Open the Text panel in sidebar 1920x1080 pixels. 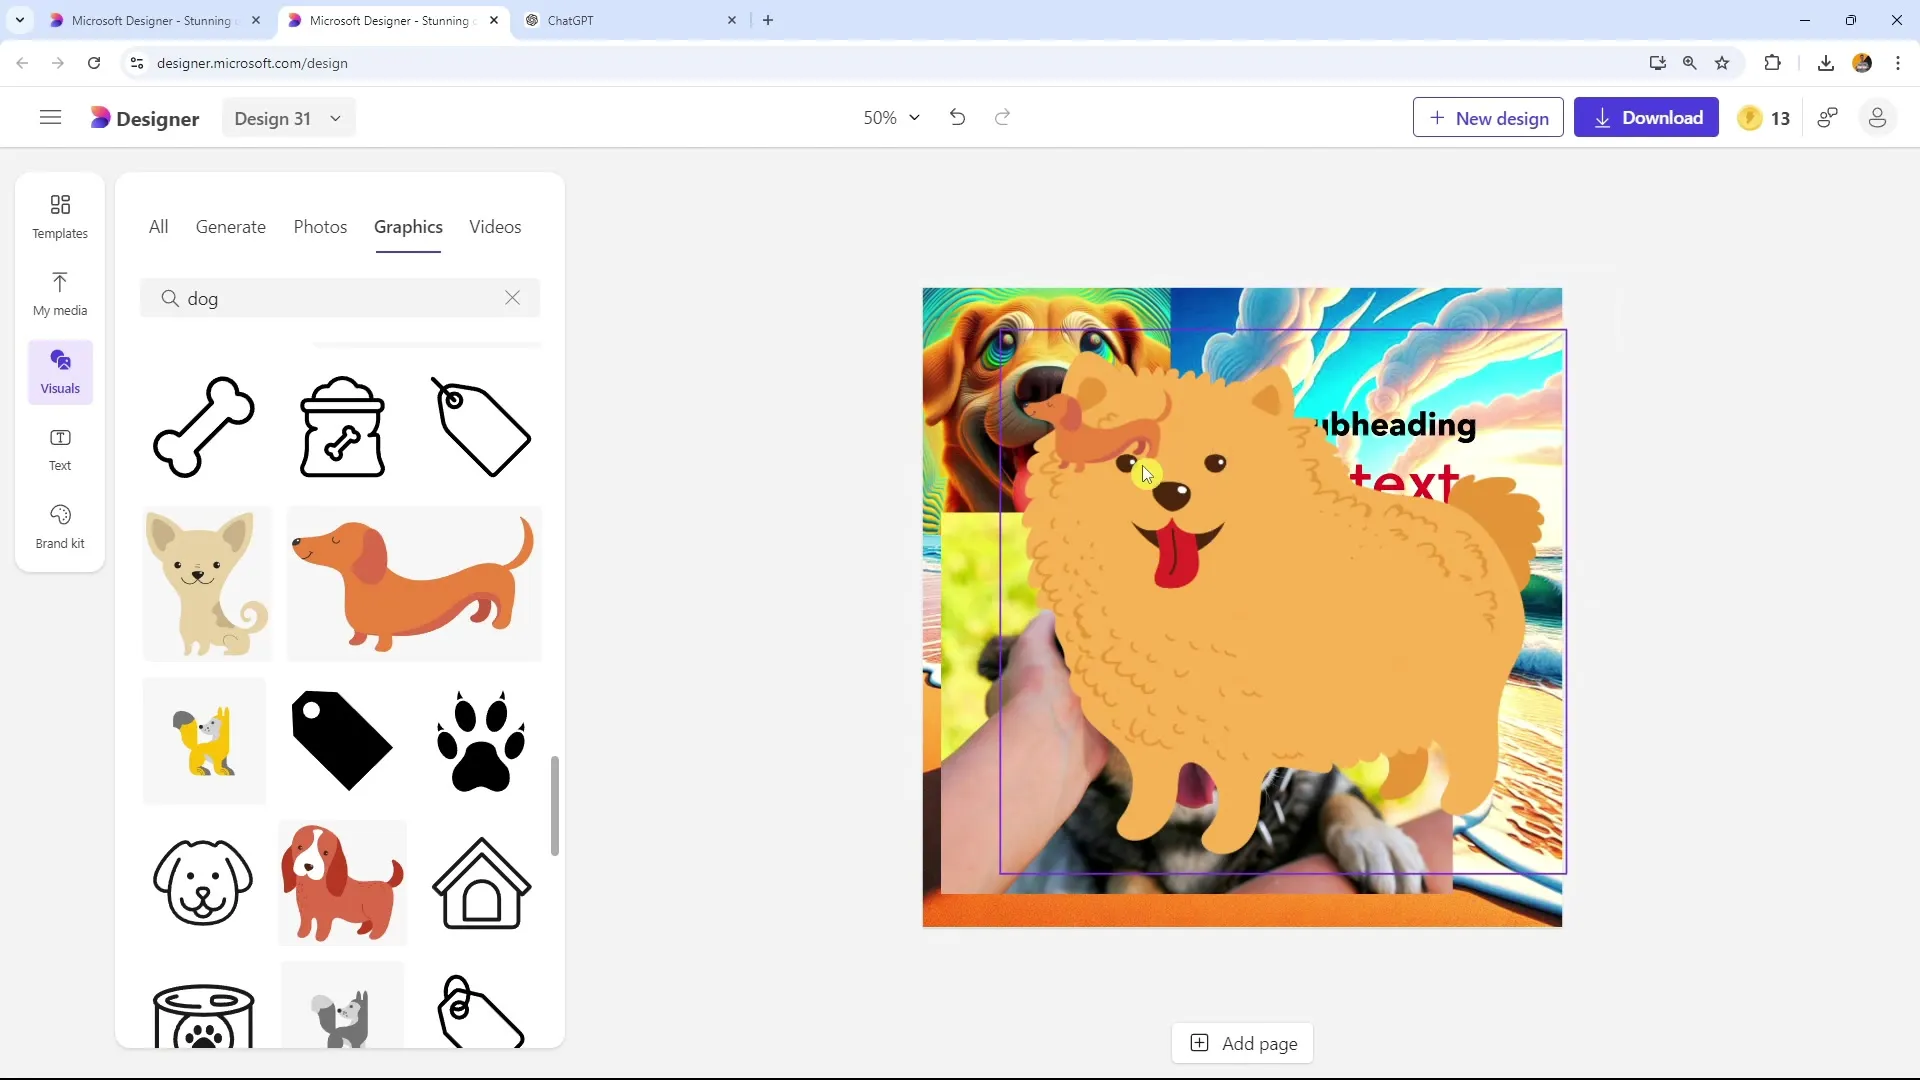[x=59, y=448]
